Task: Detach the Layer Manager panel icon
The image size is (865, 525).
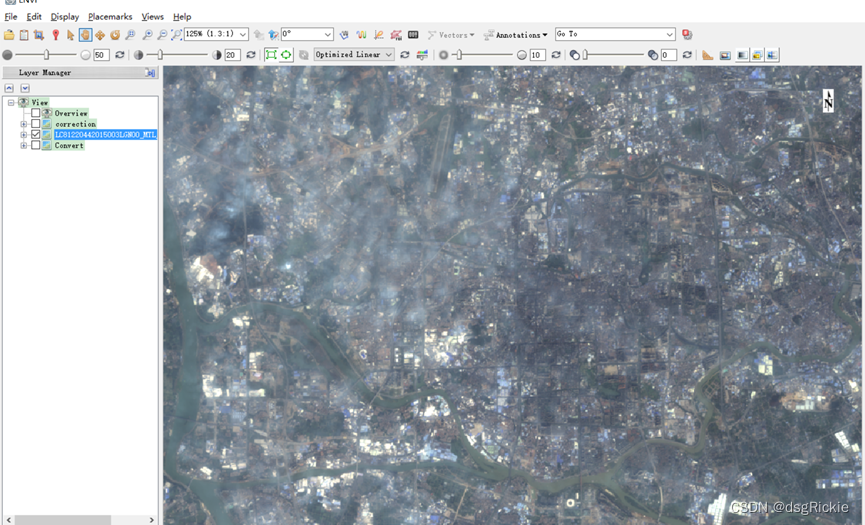Action: click(x=149, y=72)
